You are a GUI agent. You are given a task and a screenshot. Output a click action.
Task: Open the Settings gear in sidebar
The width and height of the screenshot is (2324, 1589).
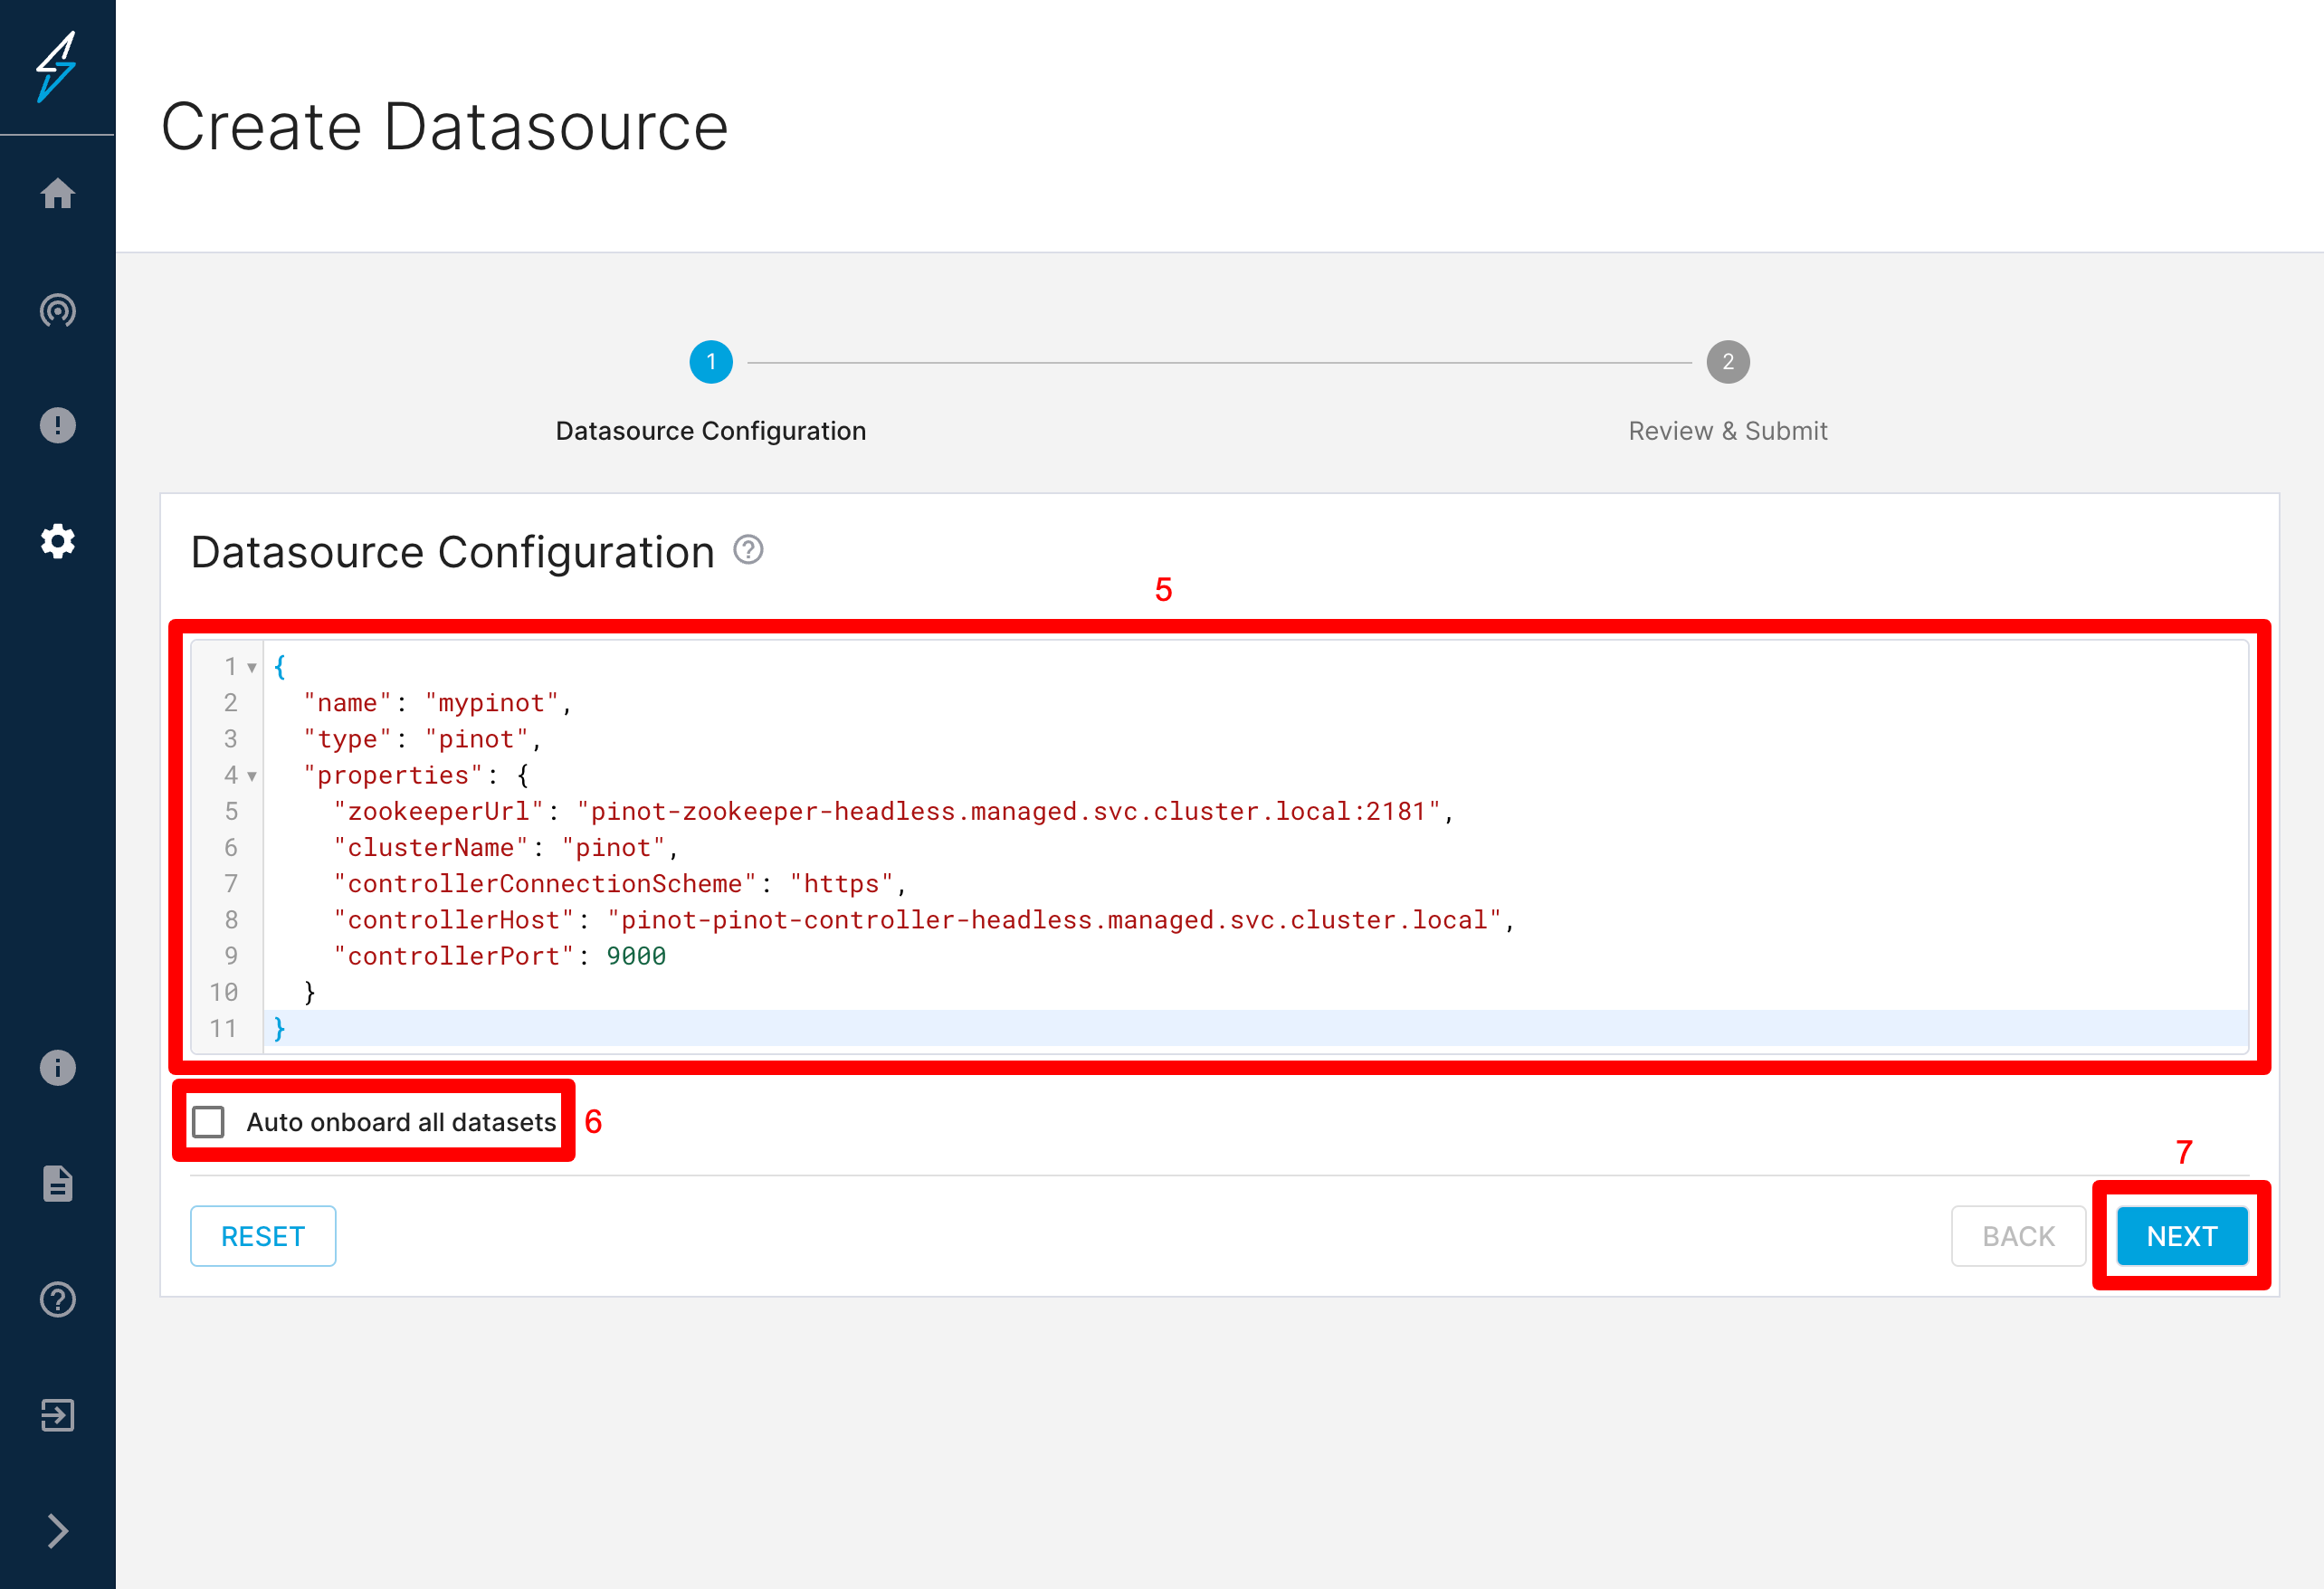(x=57, y=540)
